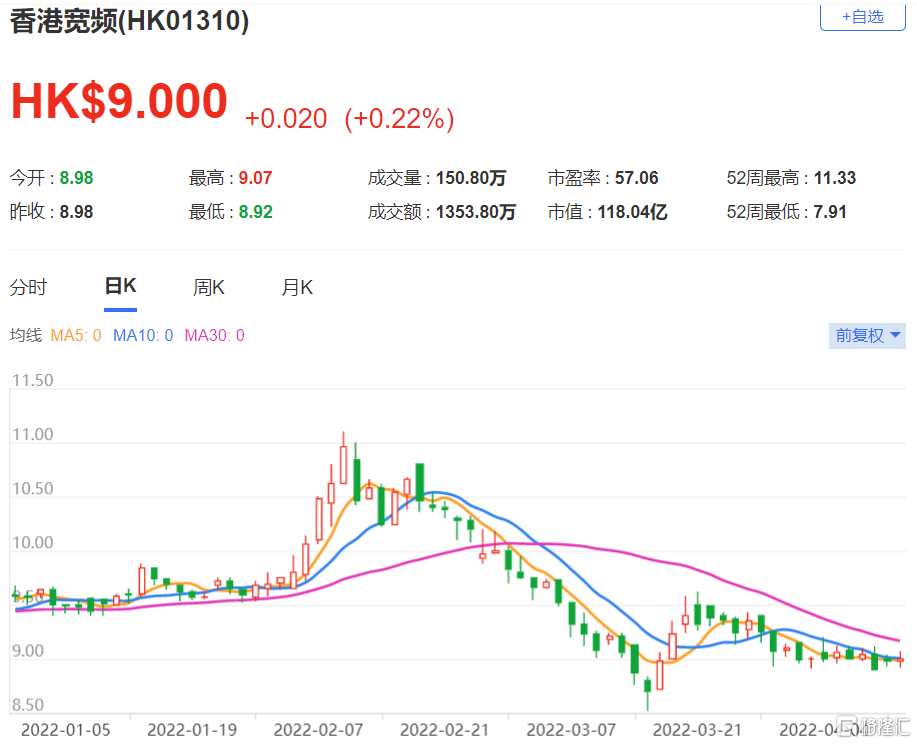Click the stock title 香港宽频(HK01310)
The width and height of the screenshot is (917, 744).
(129, 22)
